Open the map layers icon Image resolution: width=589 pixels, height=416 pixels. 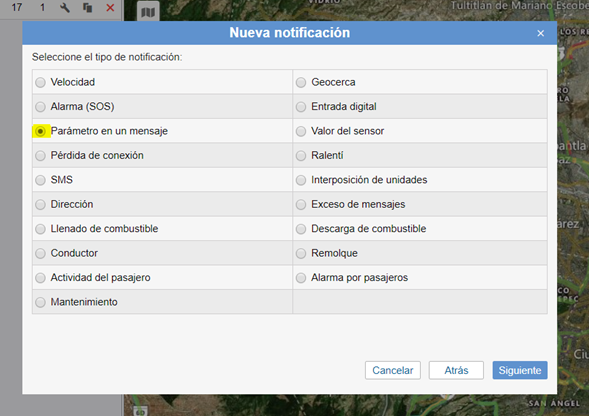(148, 12)
